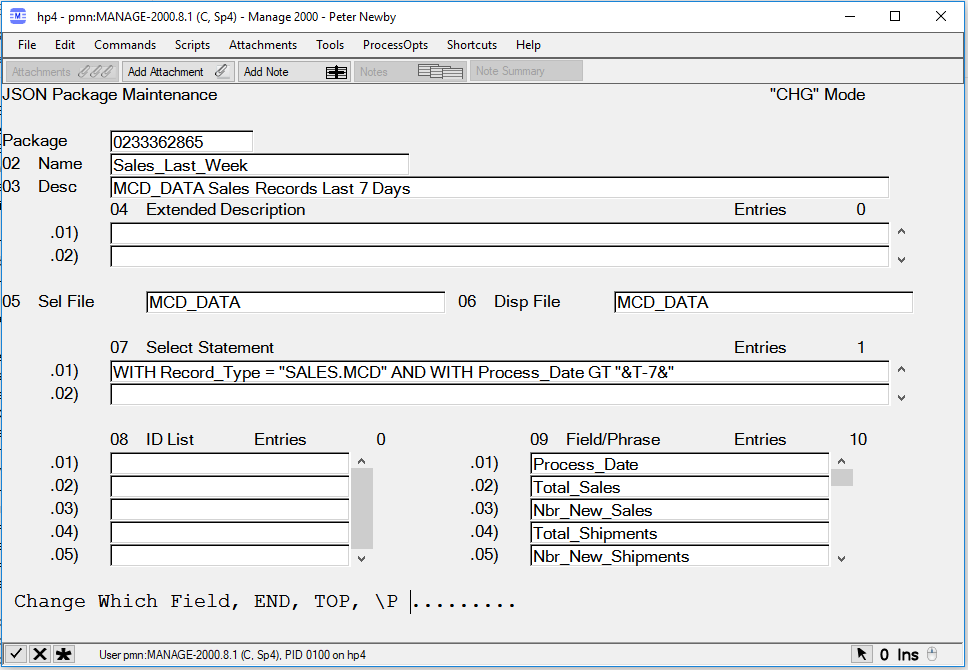This screenshot has width=968, height=670.
Task: Click the Disp File field MCD_DATA
Action: click(763, 302)
